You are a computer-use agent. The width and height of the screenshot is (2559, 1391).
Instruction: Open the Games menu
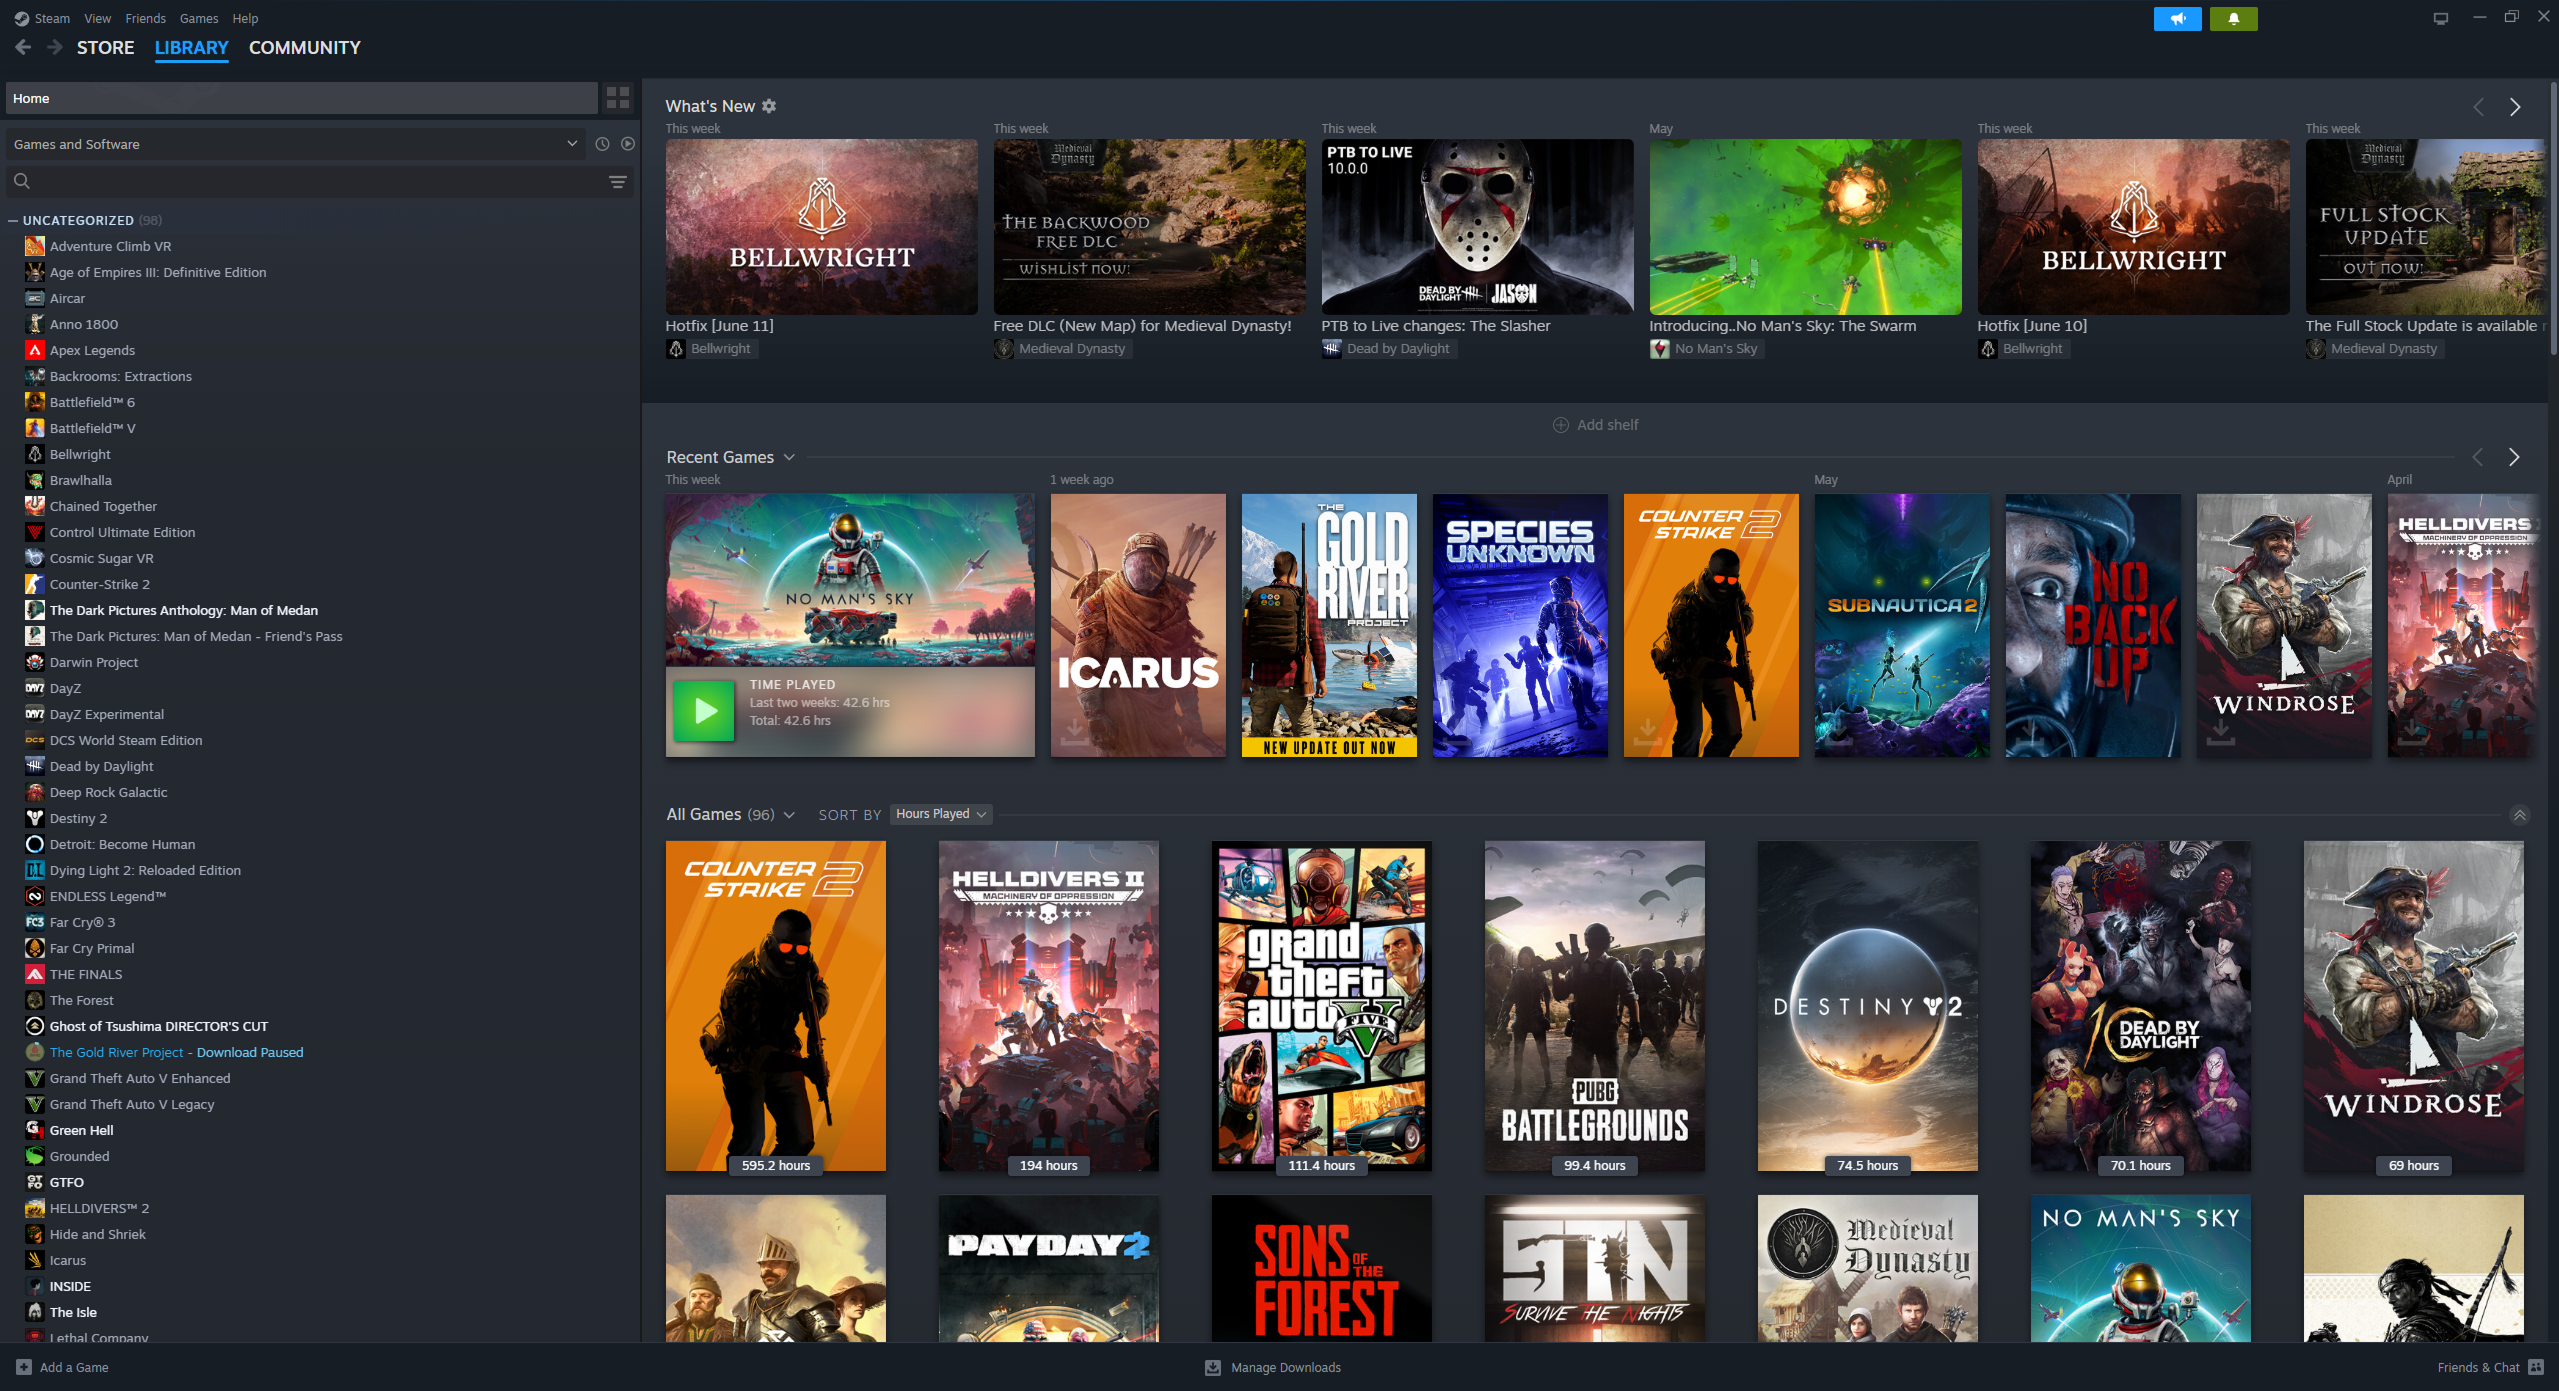[199, 18]
